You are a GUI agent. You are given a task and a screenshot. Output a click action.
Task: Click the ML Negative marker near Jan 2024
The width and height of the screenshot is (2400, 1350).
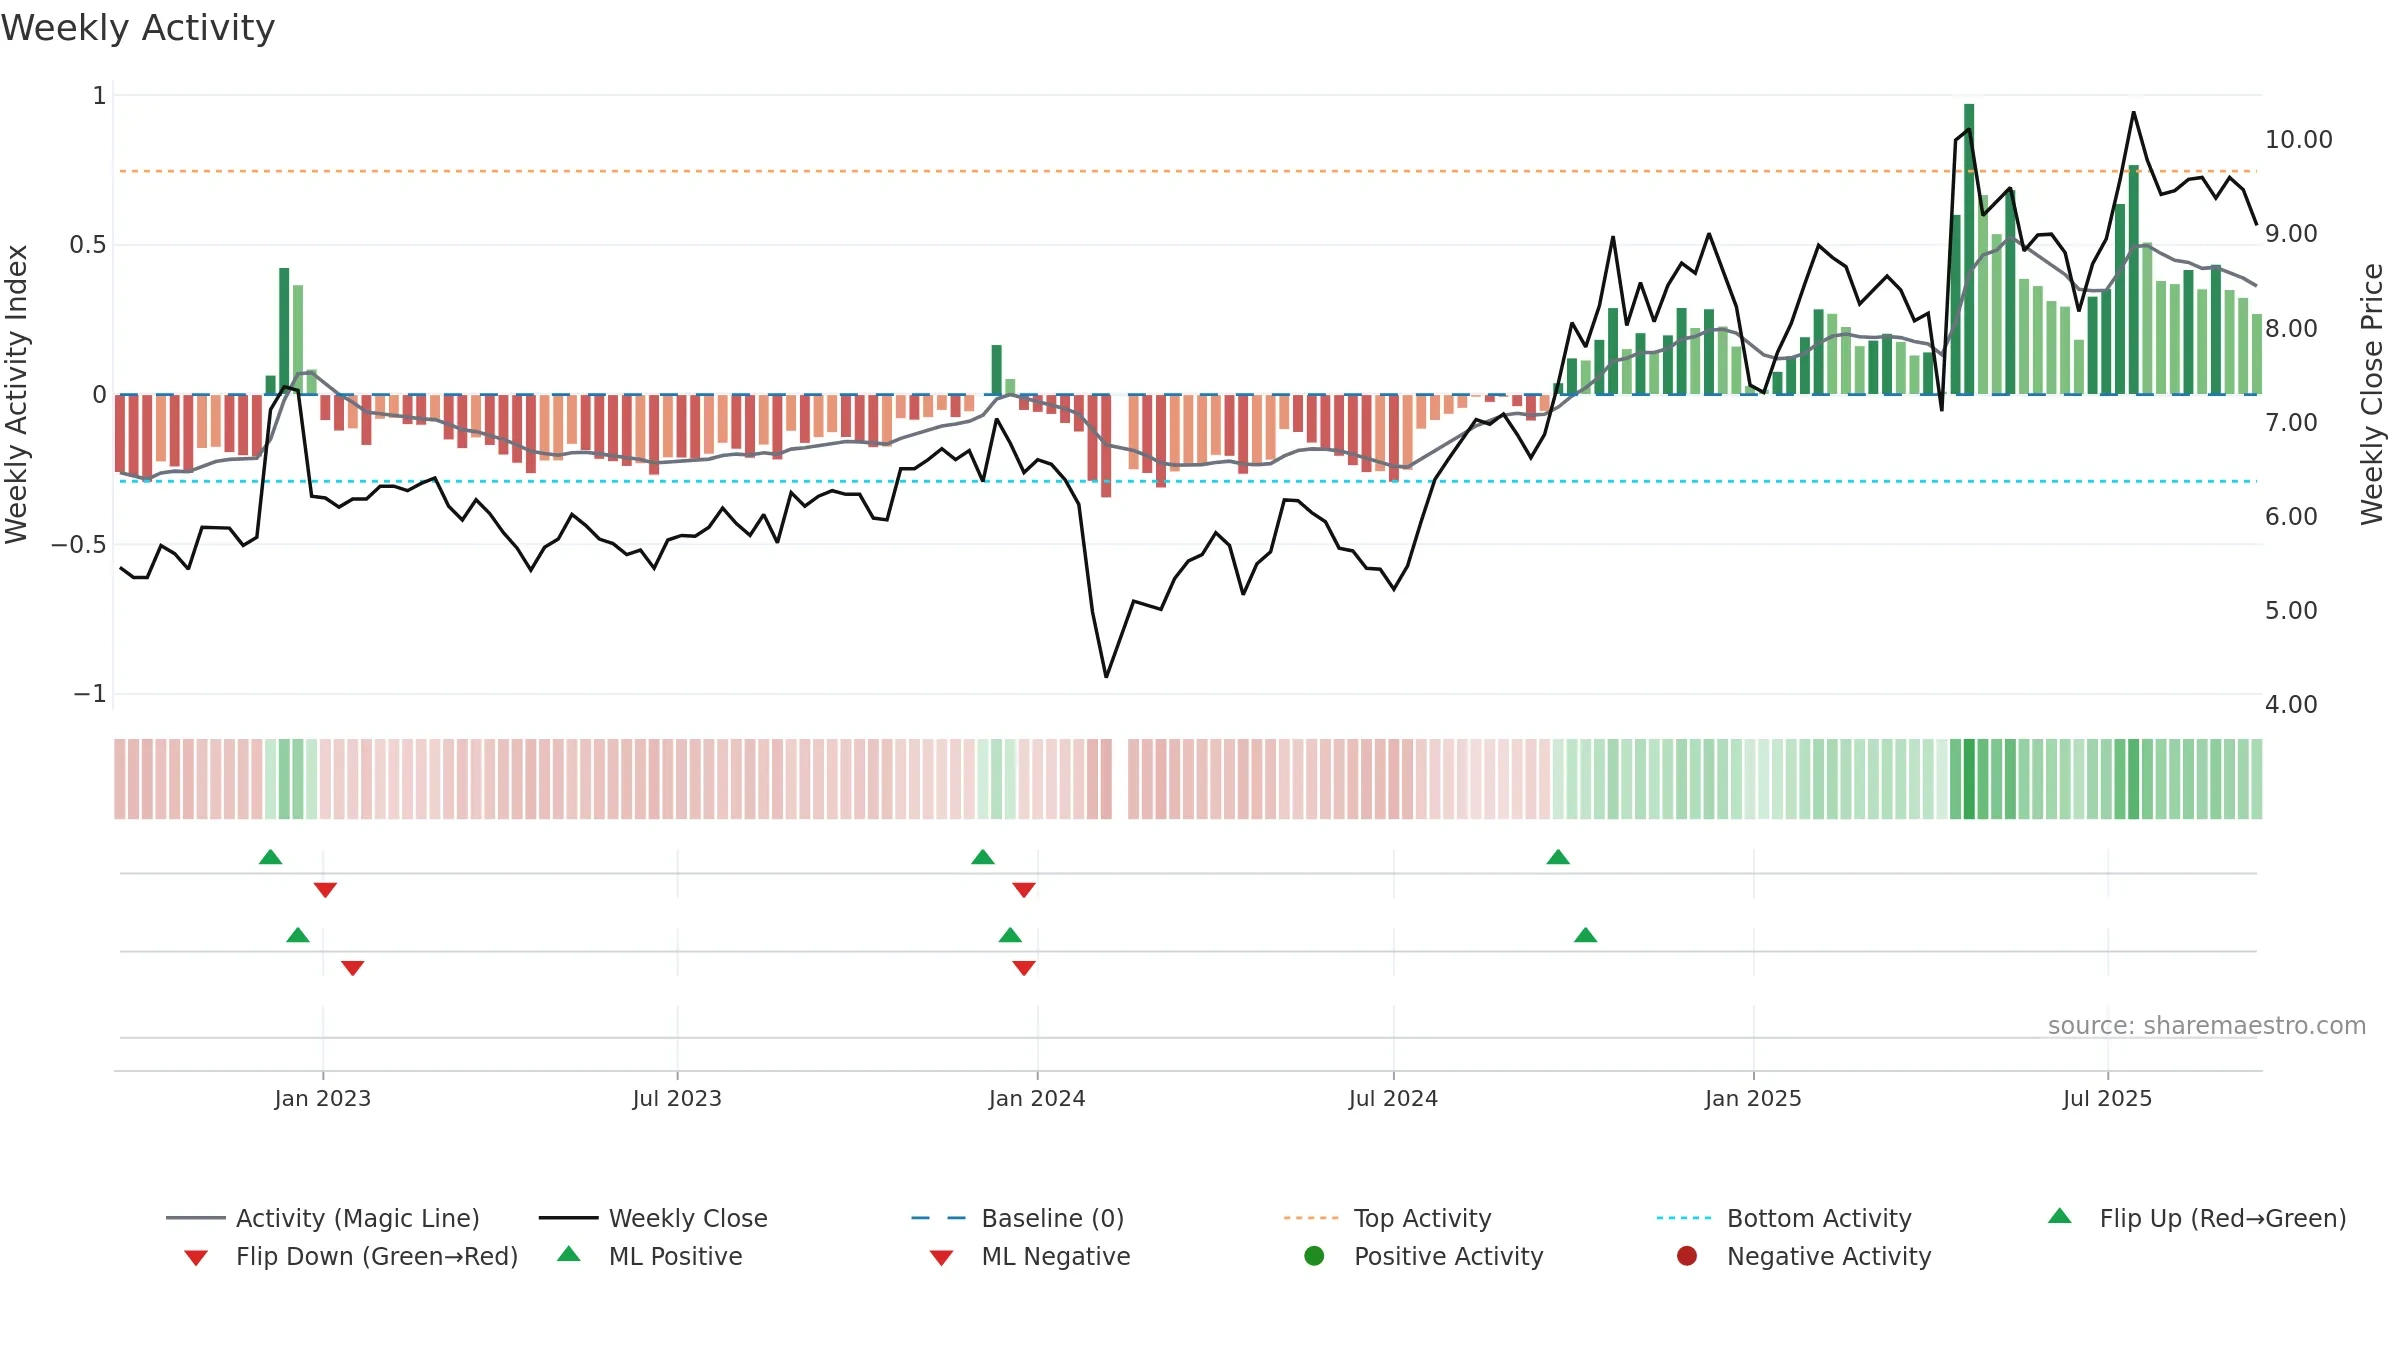[1024, 967]
